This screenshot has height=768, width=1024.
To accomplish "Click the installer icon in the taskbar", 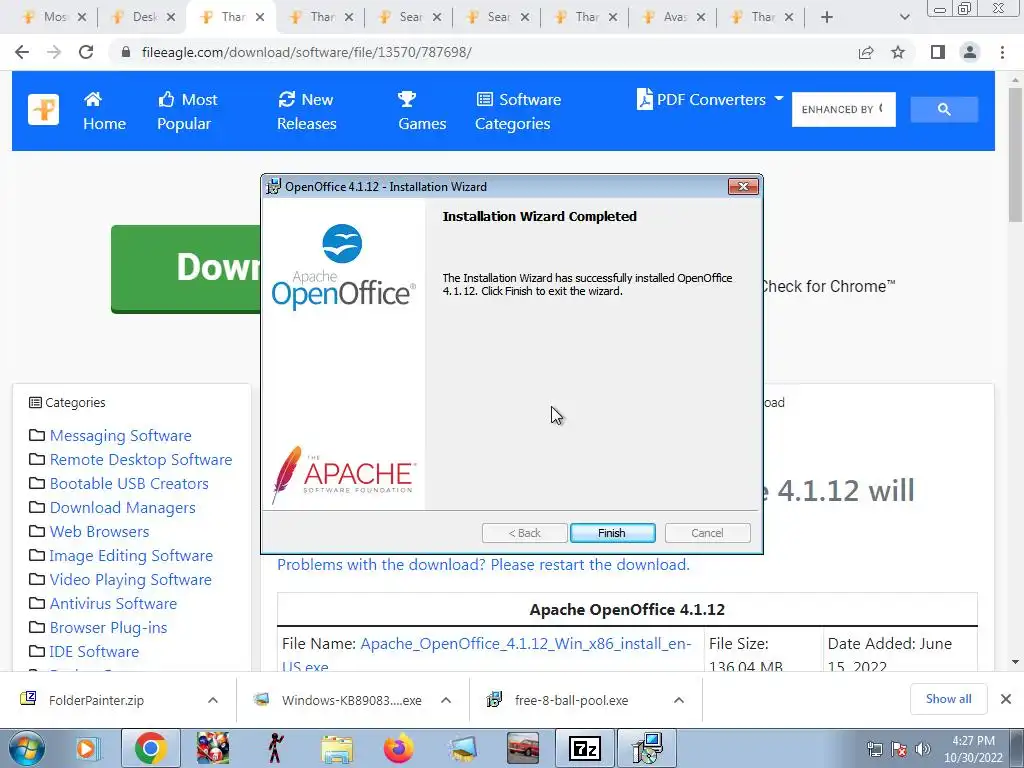I will pos(647,748).
